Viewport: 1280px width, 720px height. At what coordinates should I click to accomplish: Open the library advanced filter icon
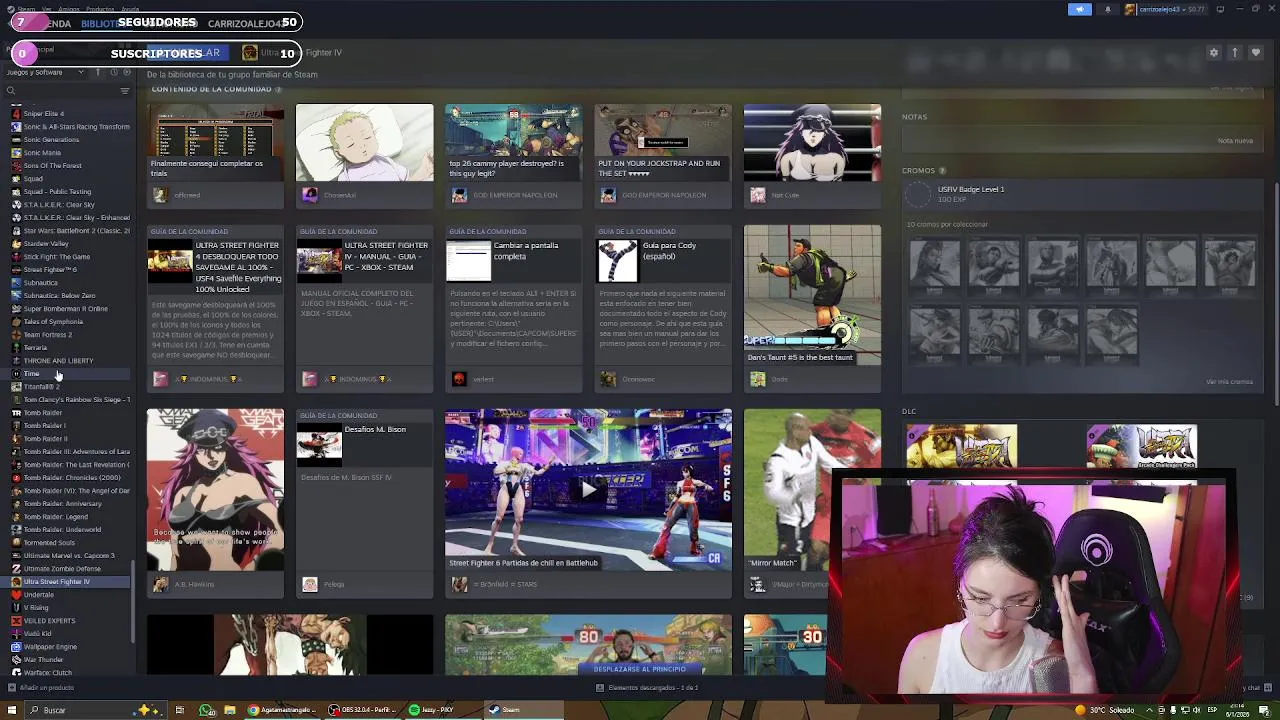tap(125, 91)
